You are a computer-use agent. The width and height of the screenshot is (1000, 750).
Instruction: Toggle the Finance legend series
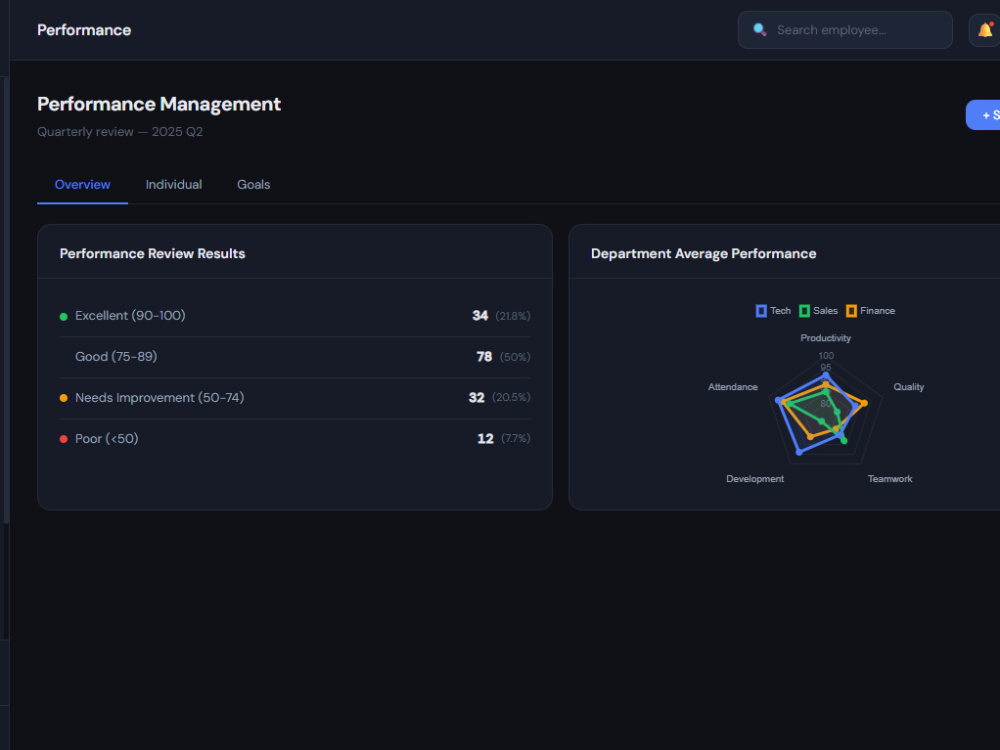click(871, 311)
